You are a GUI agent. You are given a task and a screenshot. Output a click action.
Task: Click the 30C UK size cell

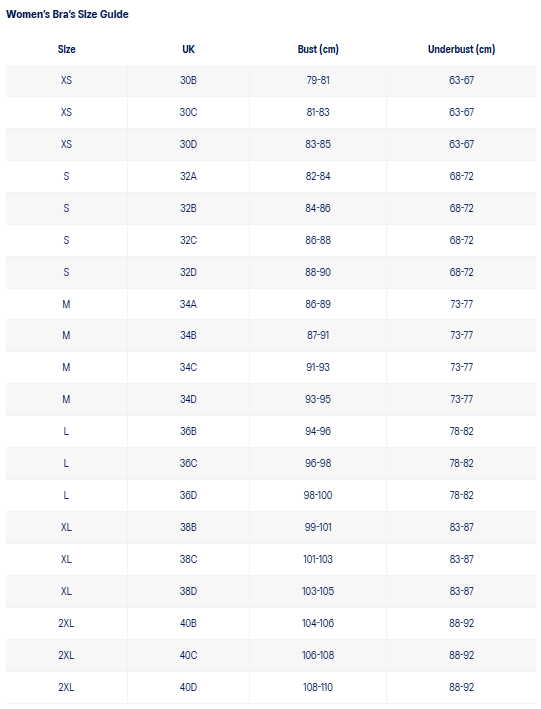(x=188, y=112)
